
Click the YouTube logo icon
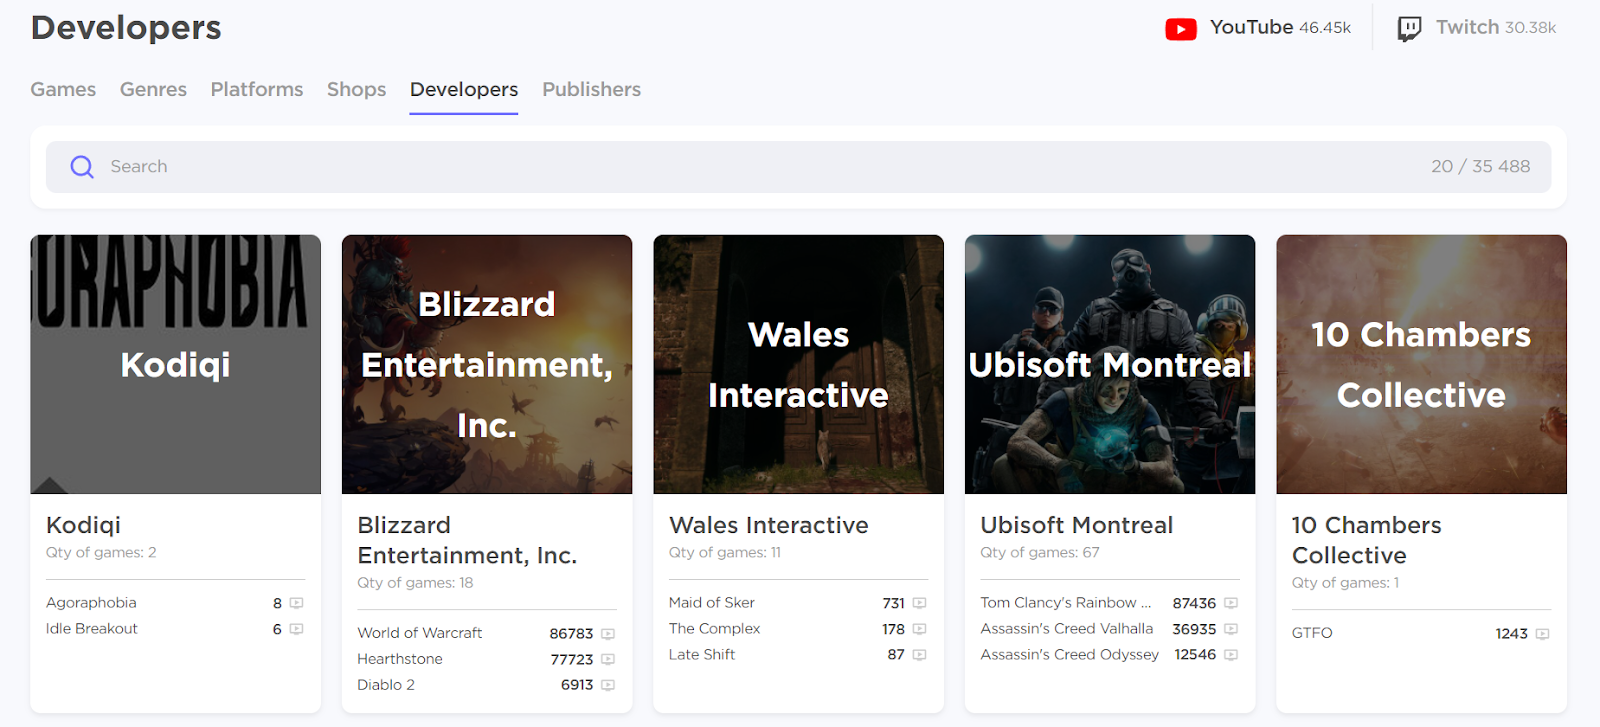point(1181,29)
